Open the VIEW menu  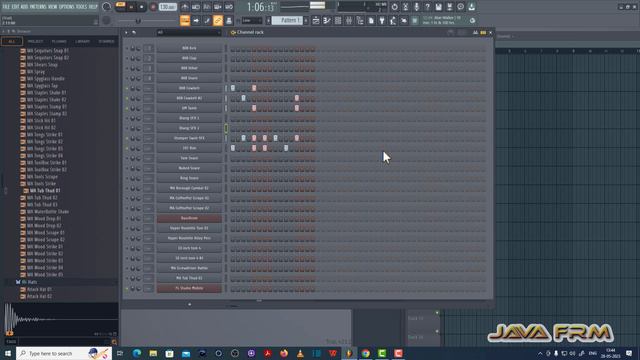click(53, 7)
